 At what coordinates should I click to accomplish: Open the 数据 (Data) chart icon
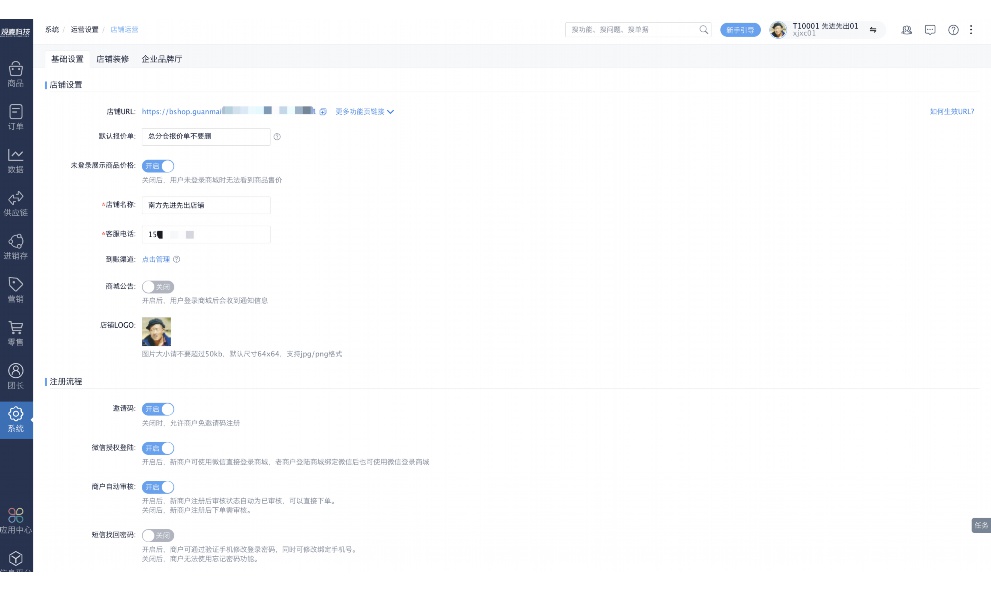[16, 155]
